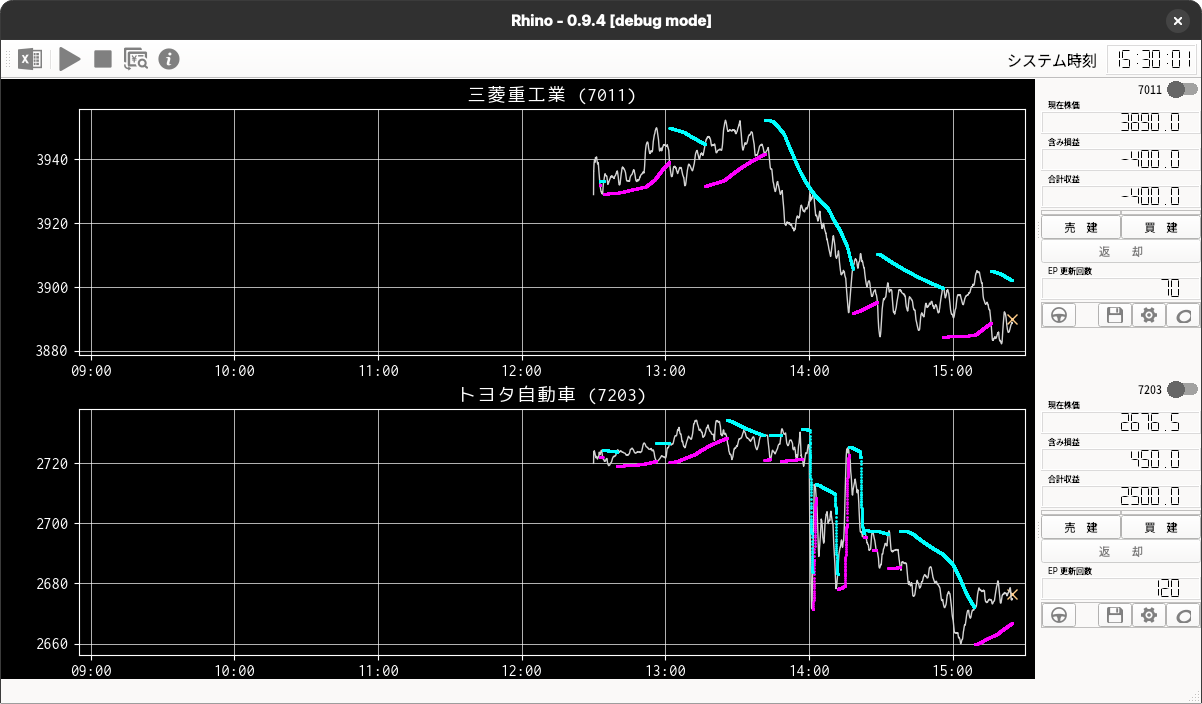This screenshot has width=1202, height=704.
Task: Click the x marker on 7203 chart
Action: tap(1012, 594)
